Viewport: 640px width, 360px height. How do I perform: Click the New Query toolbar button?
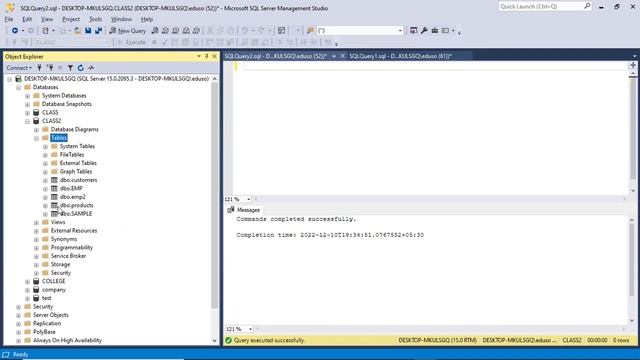pyautogui.click(x=128, y=31)
